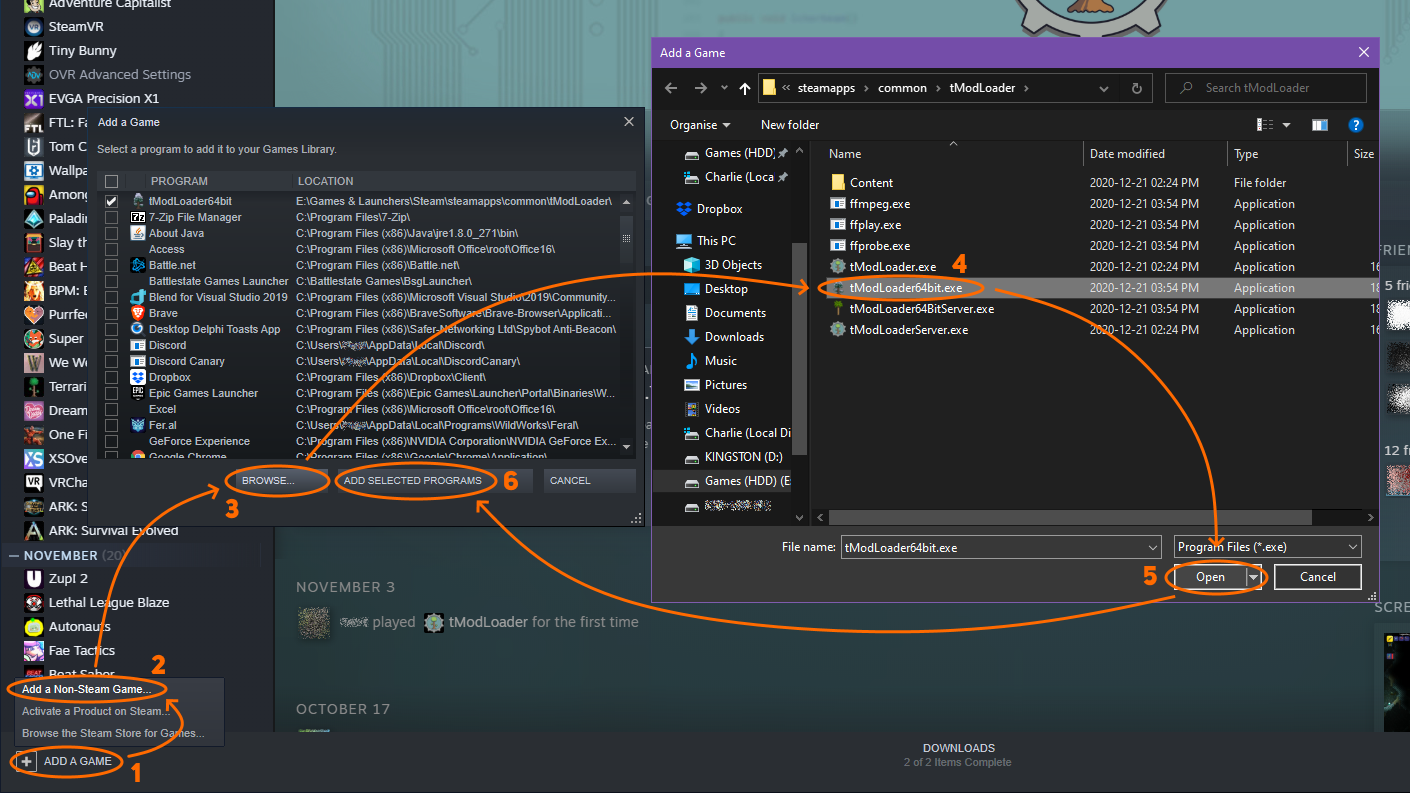The height and width of the screenshot is (793, 1410).
Task: Open OVR Advanced Settings library entry
Action: click(119, 74)
